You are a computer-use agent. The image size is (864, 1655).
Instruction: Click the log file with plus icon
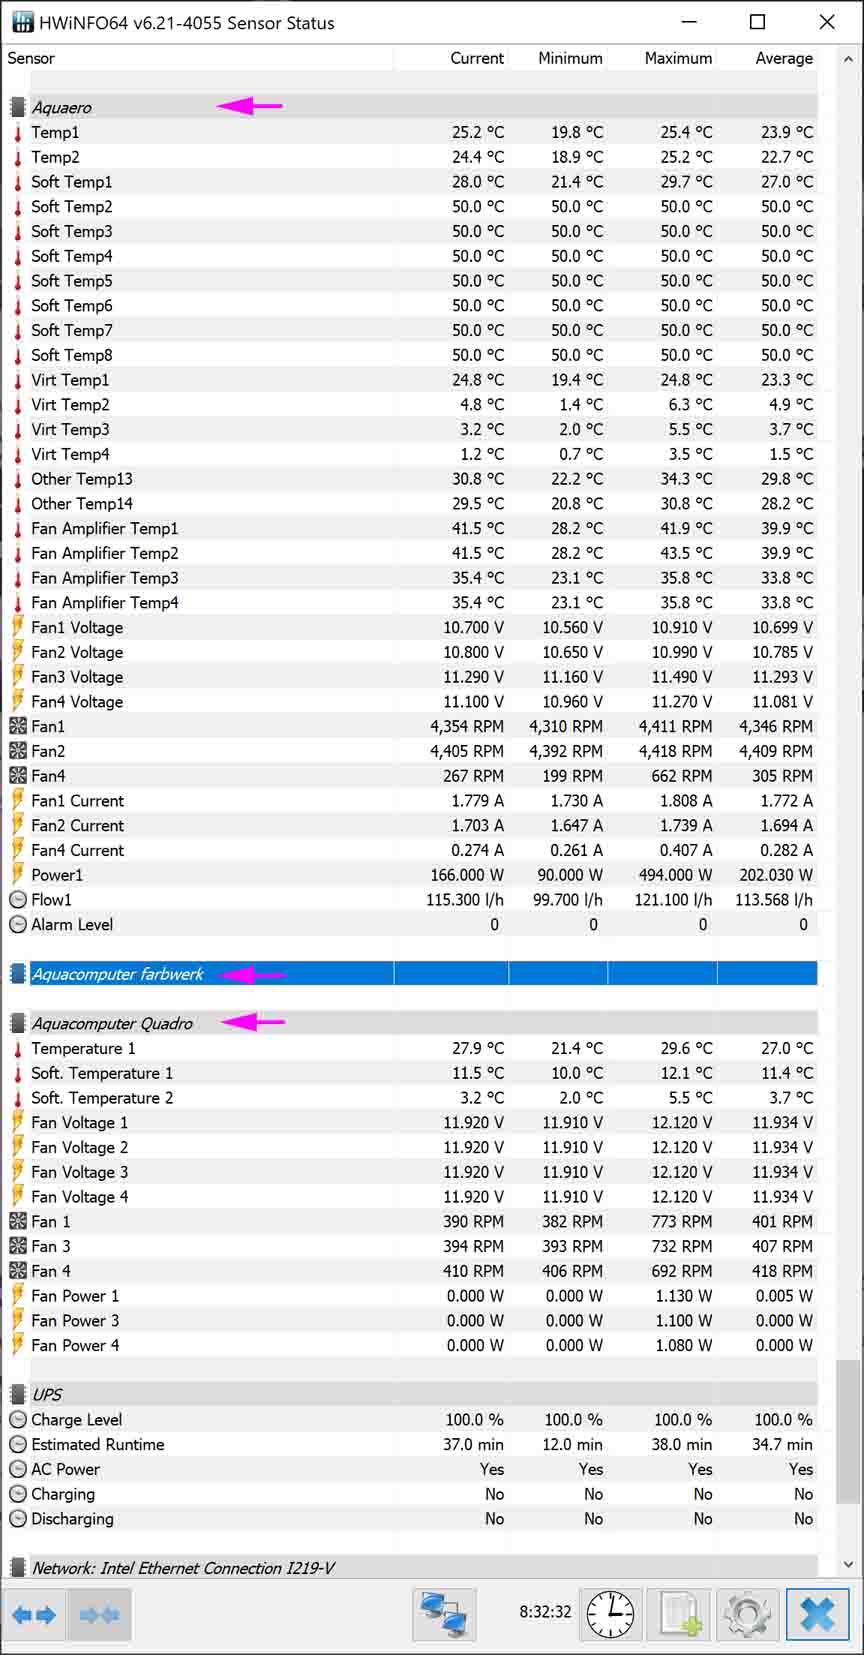[x=680, y=1614]
